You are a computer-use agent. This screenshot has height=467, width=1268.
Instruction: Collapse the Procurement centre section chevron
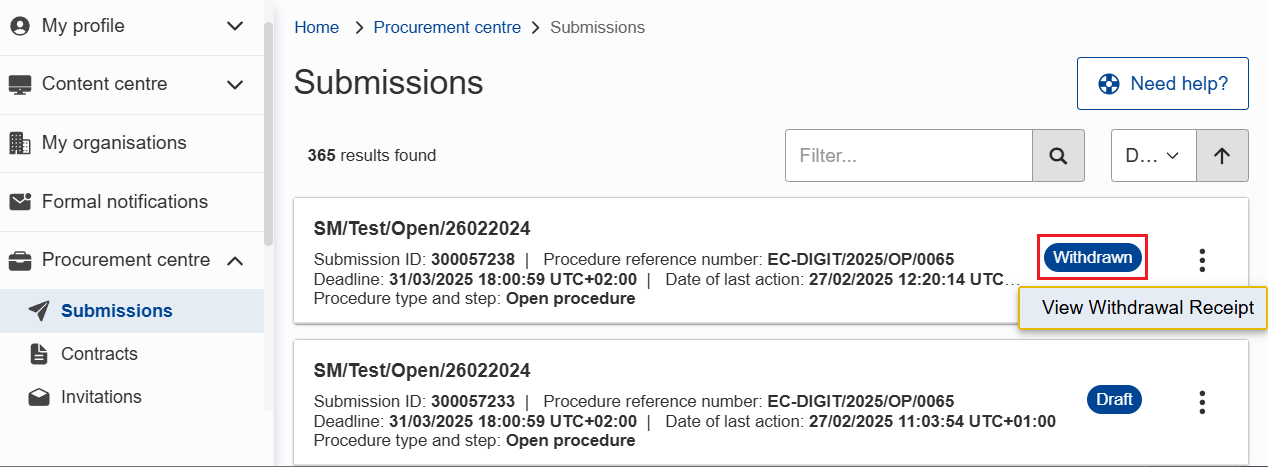pyautogui.click(x=235, y=261)
